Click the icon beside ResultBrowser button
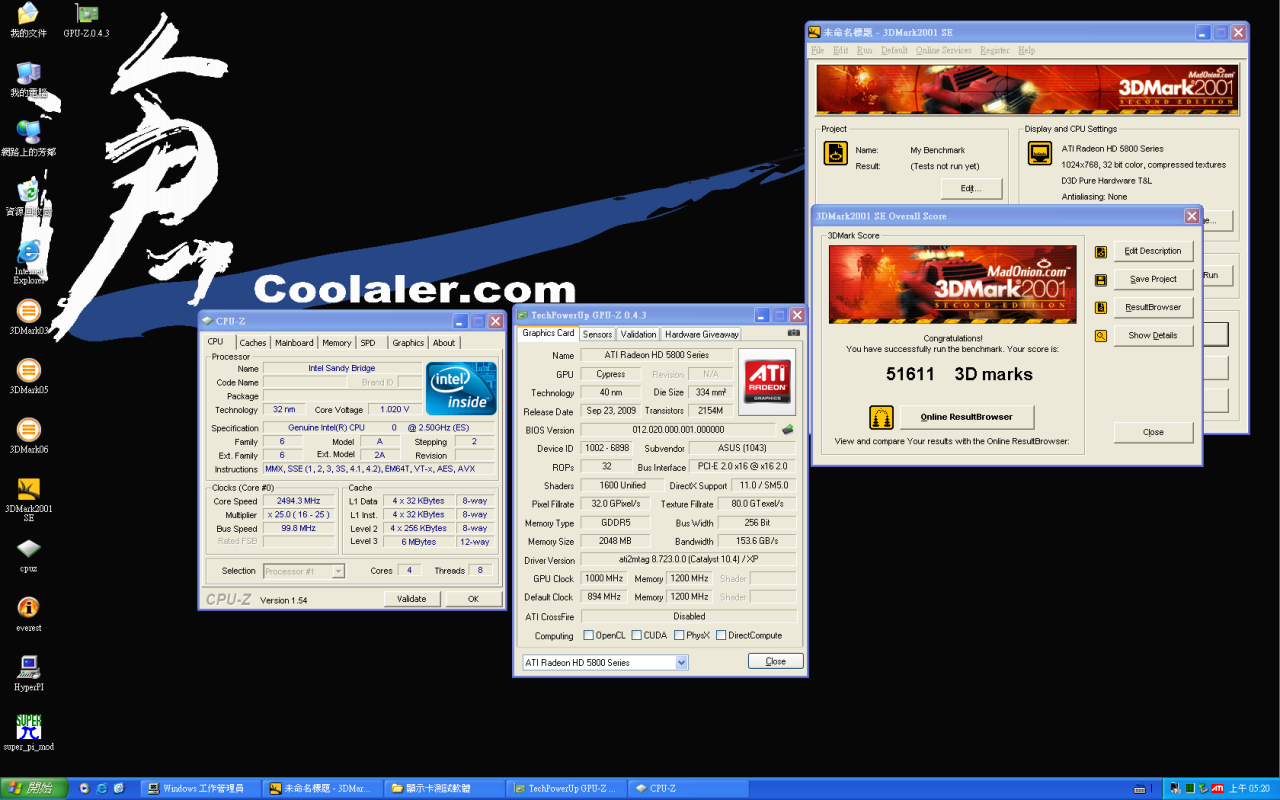1280x800 pixels. click(x=1101, y=308)
